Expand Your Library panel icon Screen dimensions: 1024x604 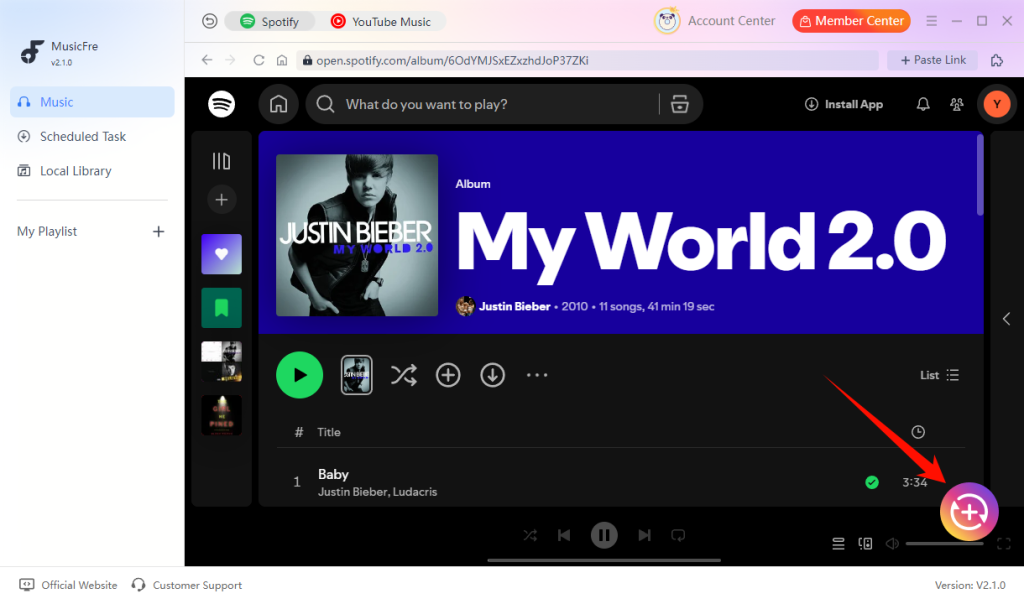pos(221,161)
